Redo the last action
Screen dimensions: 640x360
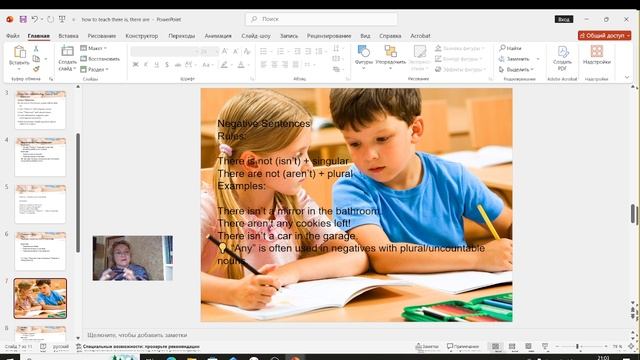coord(50,19)
